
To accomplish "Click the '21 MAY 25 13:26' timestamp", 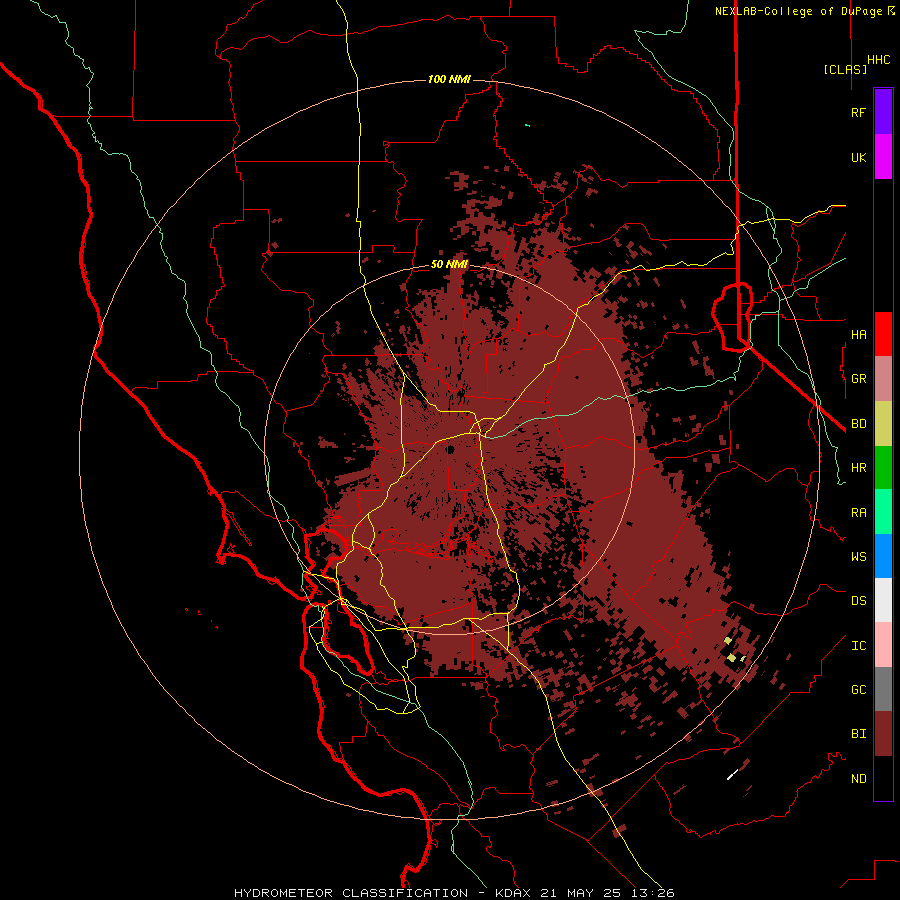I will pos(606,893).
